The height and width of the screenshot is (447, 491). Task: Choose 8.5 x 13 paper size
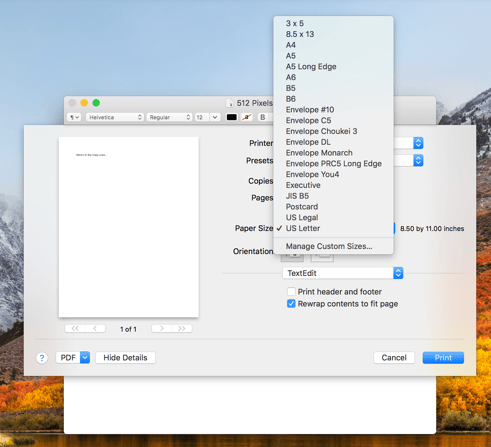333,34
